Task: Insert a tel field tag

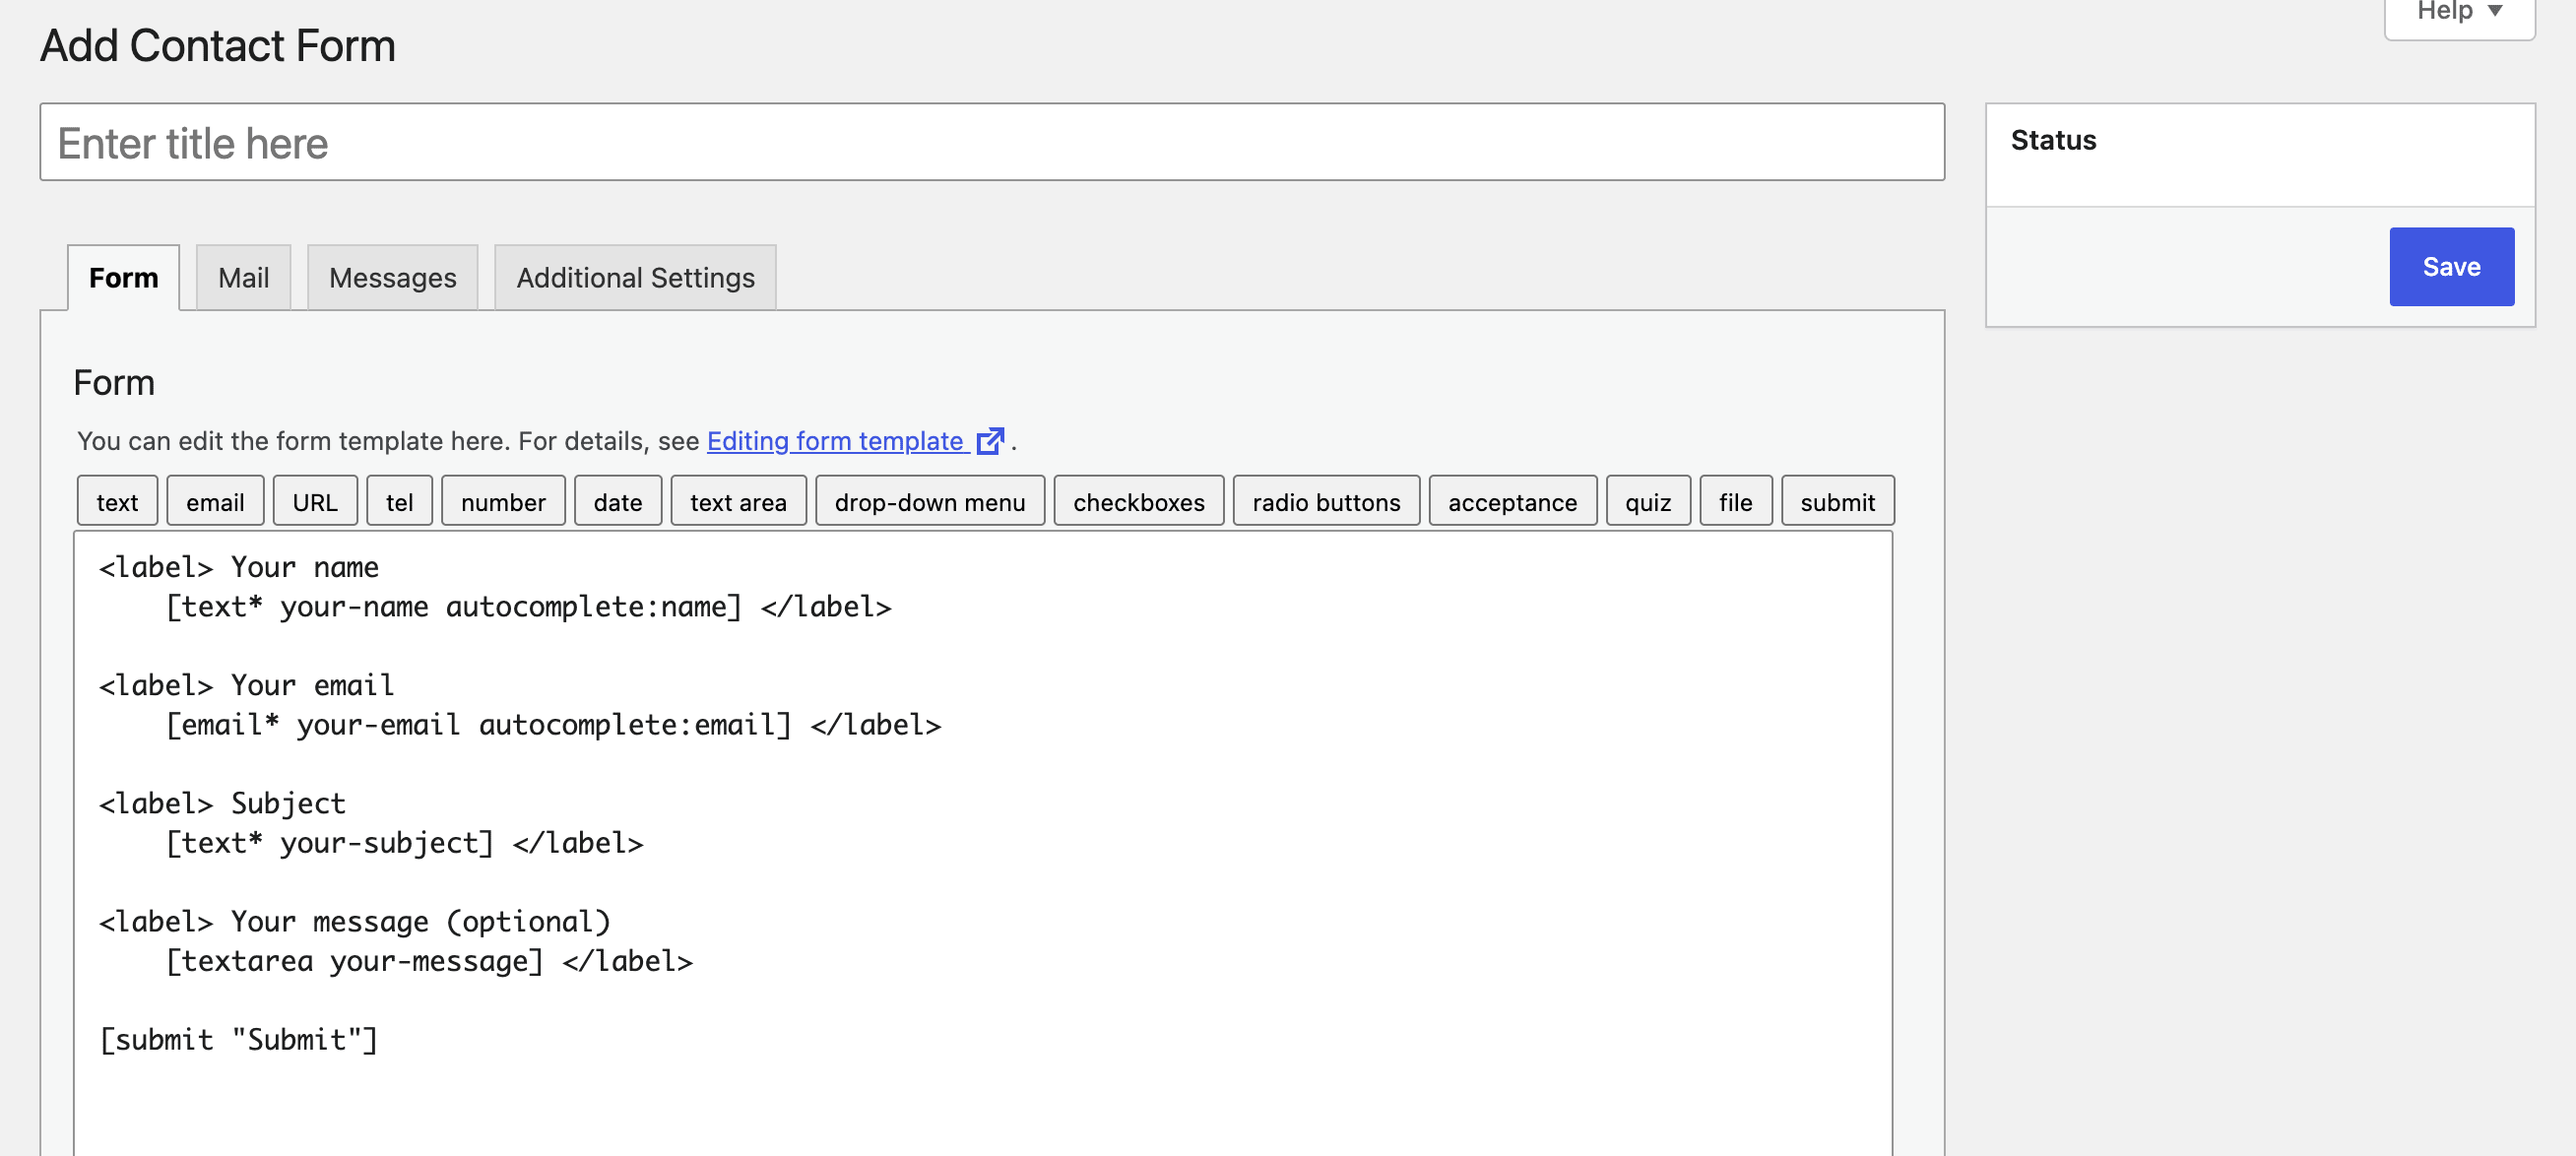Action: [399, 501]
